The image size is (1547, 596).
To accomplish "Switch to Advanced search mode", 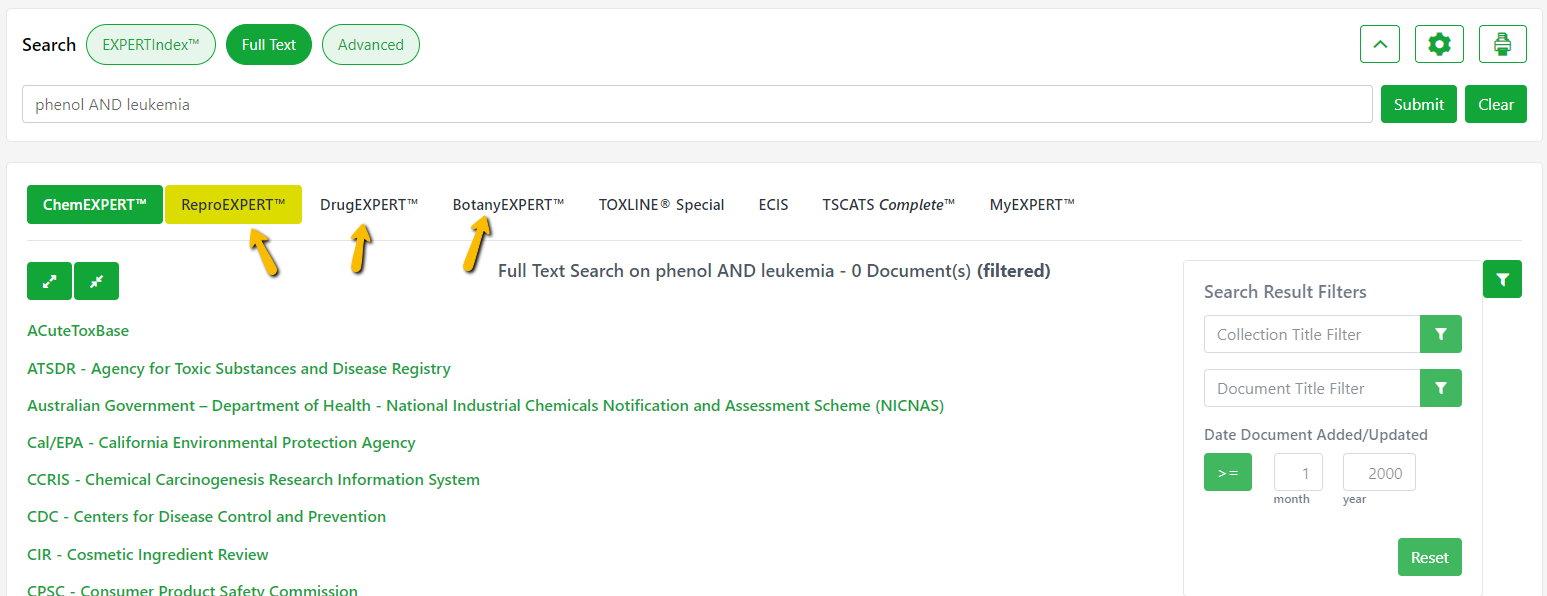I will pyautogui.click(x=370, y=45).
